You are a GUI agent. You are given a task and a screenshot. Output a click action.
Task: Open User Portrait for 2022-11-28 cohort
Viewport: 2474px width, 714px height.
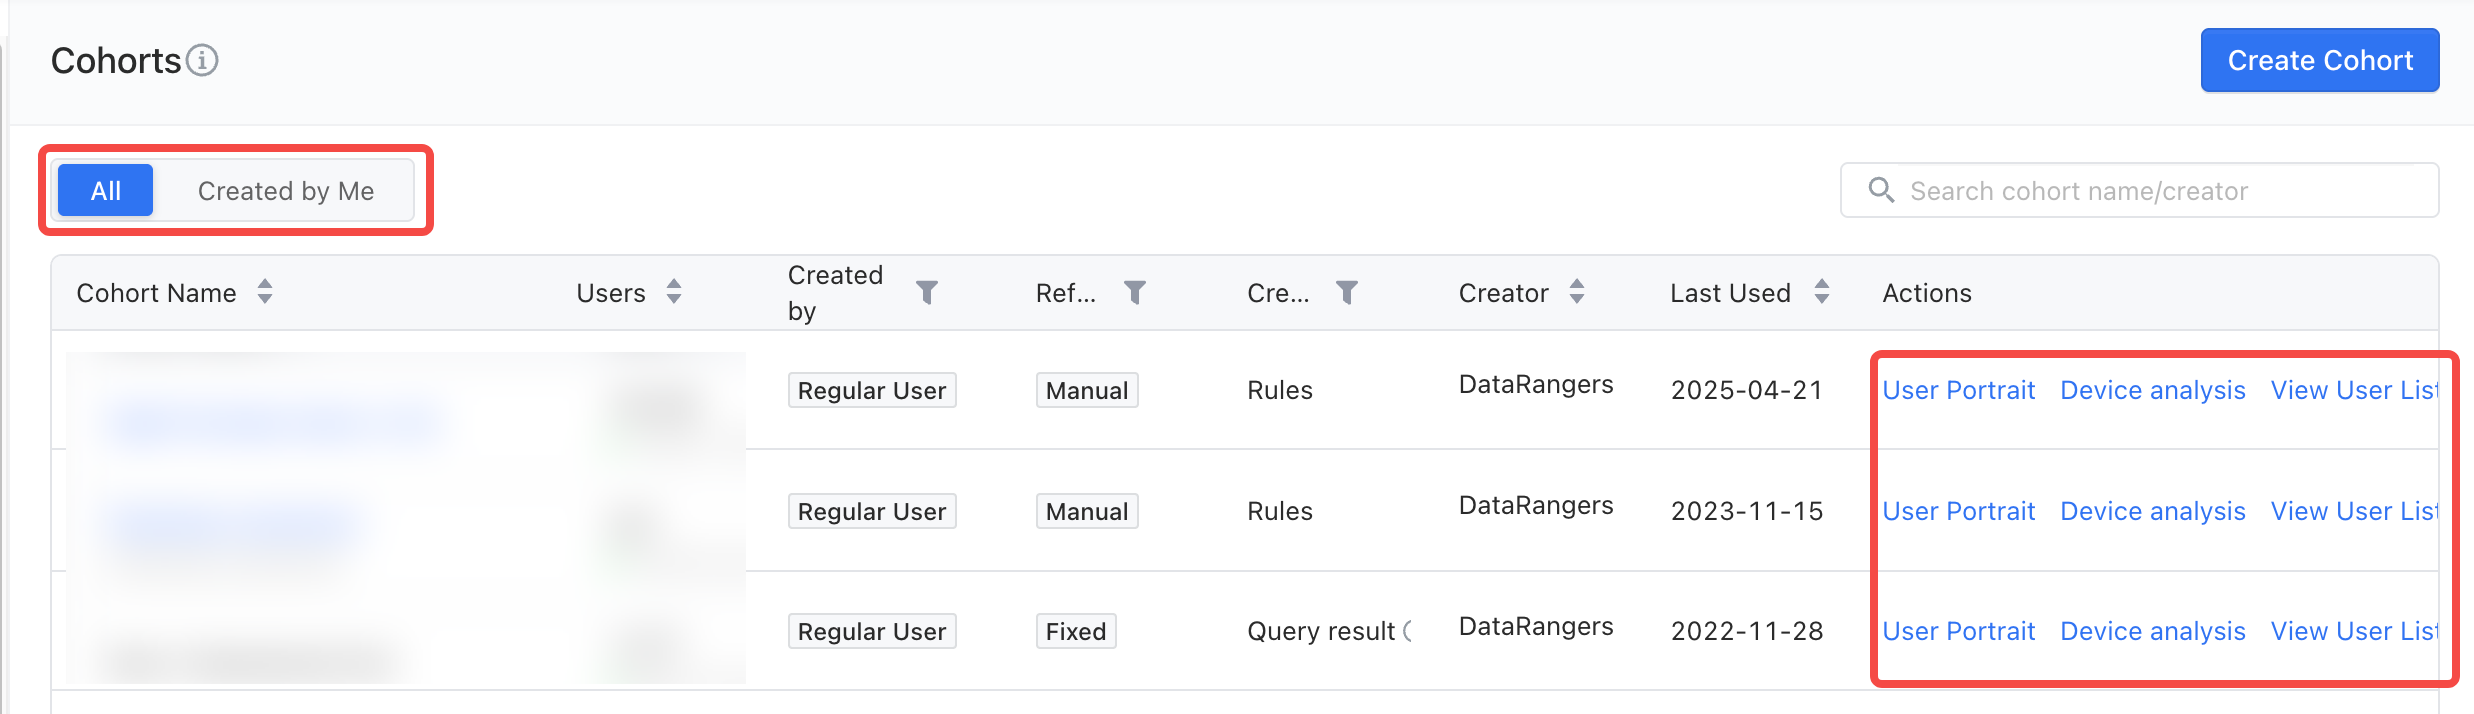click(1959, 631)
